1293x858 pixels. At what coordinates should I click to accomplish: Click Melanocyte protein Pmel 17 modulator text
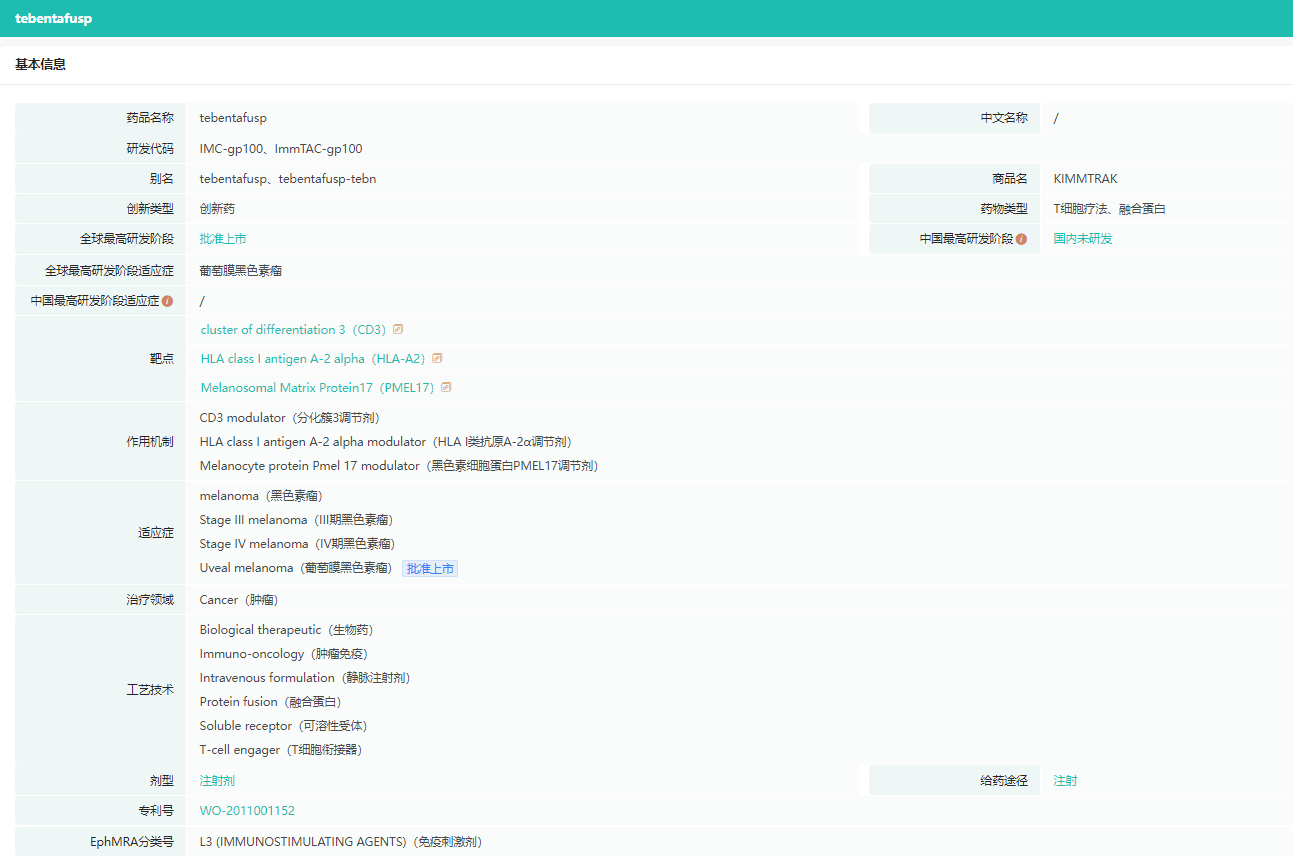point(399,466)
